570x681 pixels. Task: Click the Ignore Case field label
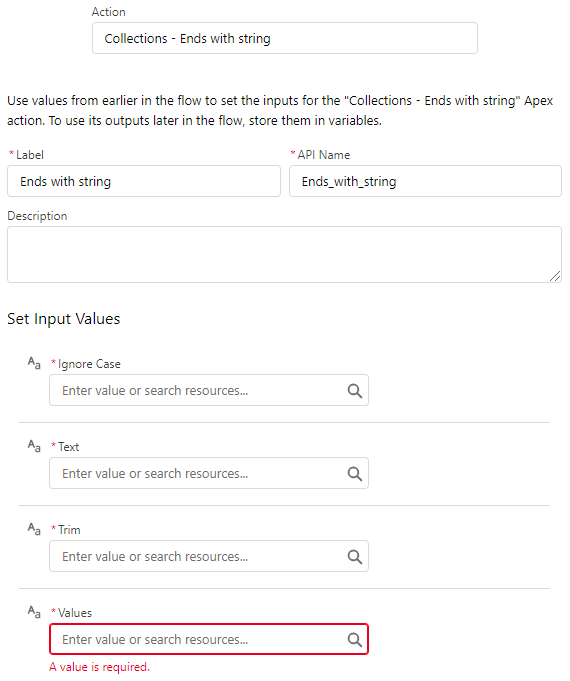click(89, 364)
